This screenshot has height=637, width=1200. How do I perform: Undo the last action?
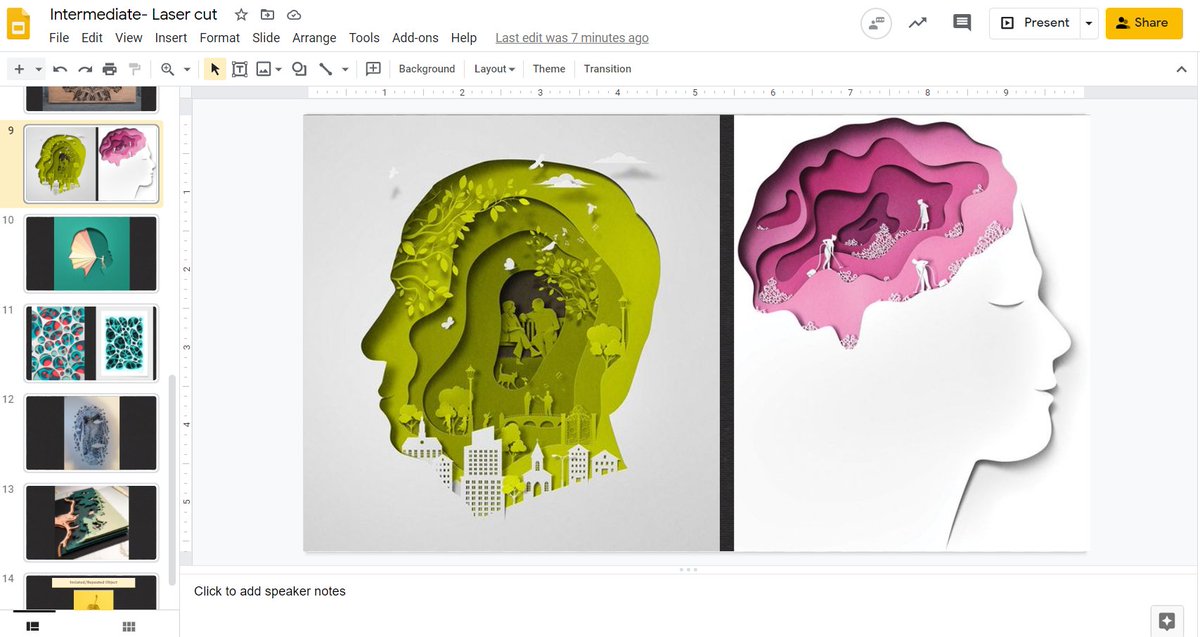(60, 69)
